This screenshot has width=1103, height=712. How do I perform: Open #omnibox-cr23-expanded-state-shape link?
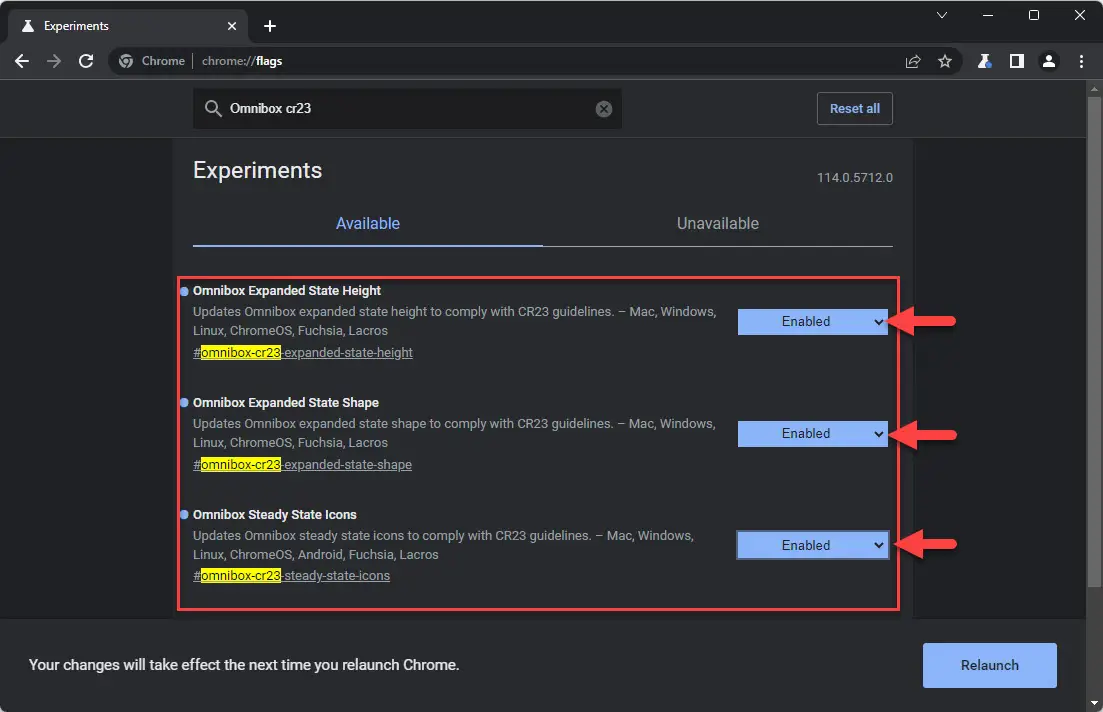tap(302, 464)
